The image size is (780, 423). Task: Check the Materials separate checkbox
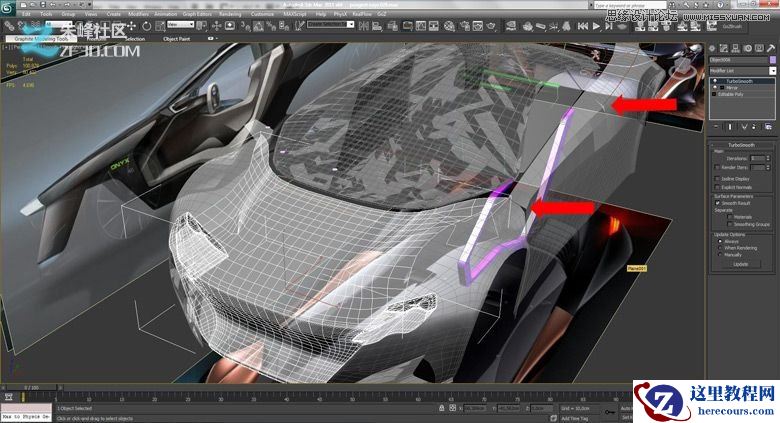coord(730,217)
